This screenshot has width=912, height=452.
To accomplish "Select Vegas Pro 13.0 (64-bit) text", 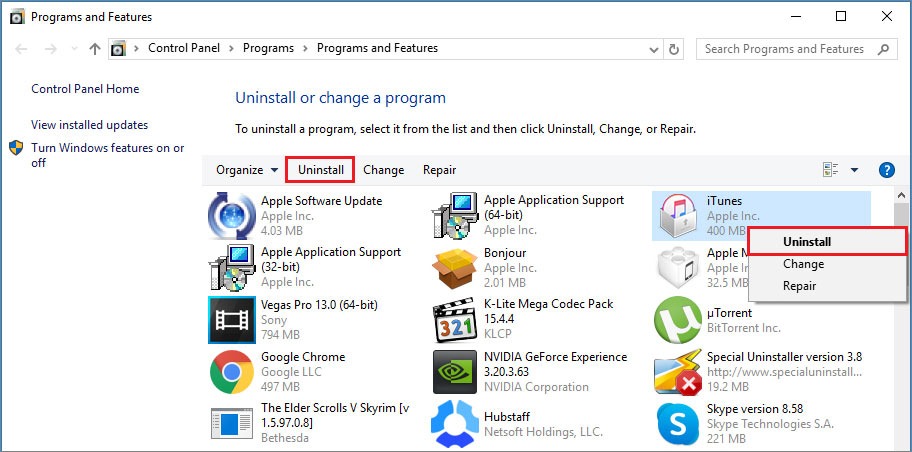I will tap(319, 305).
